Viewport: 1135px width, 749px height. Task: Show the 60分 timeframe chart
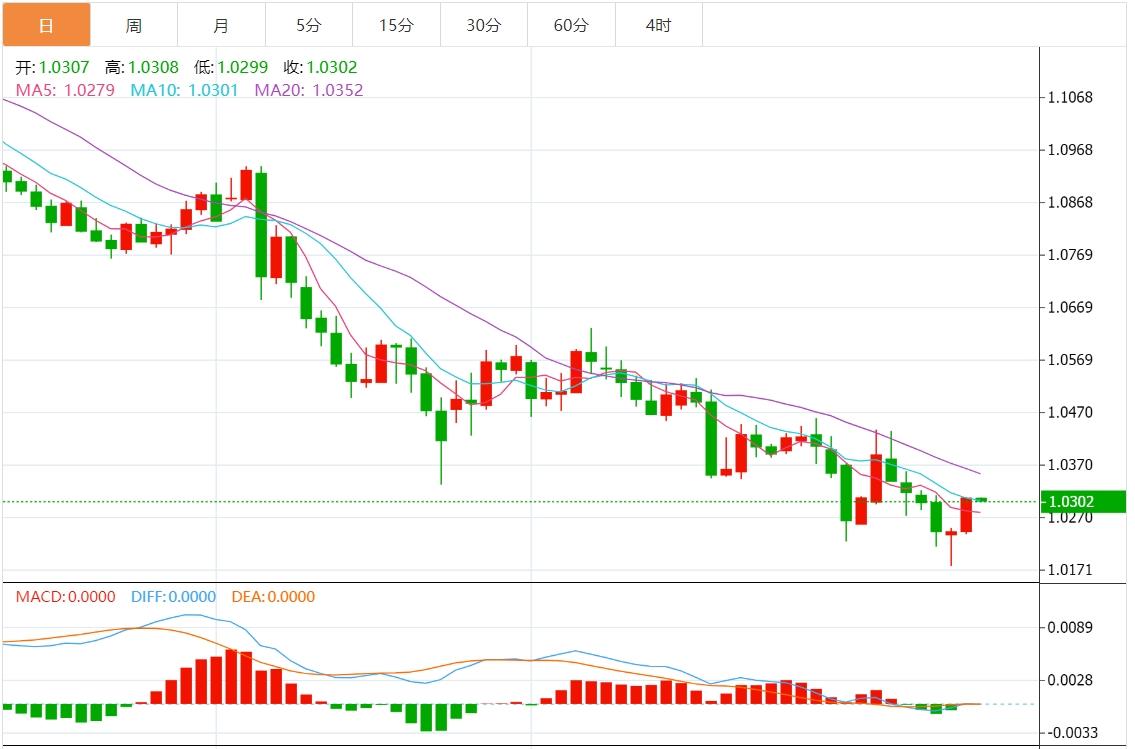[571, 25]
